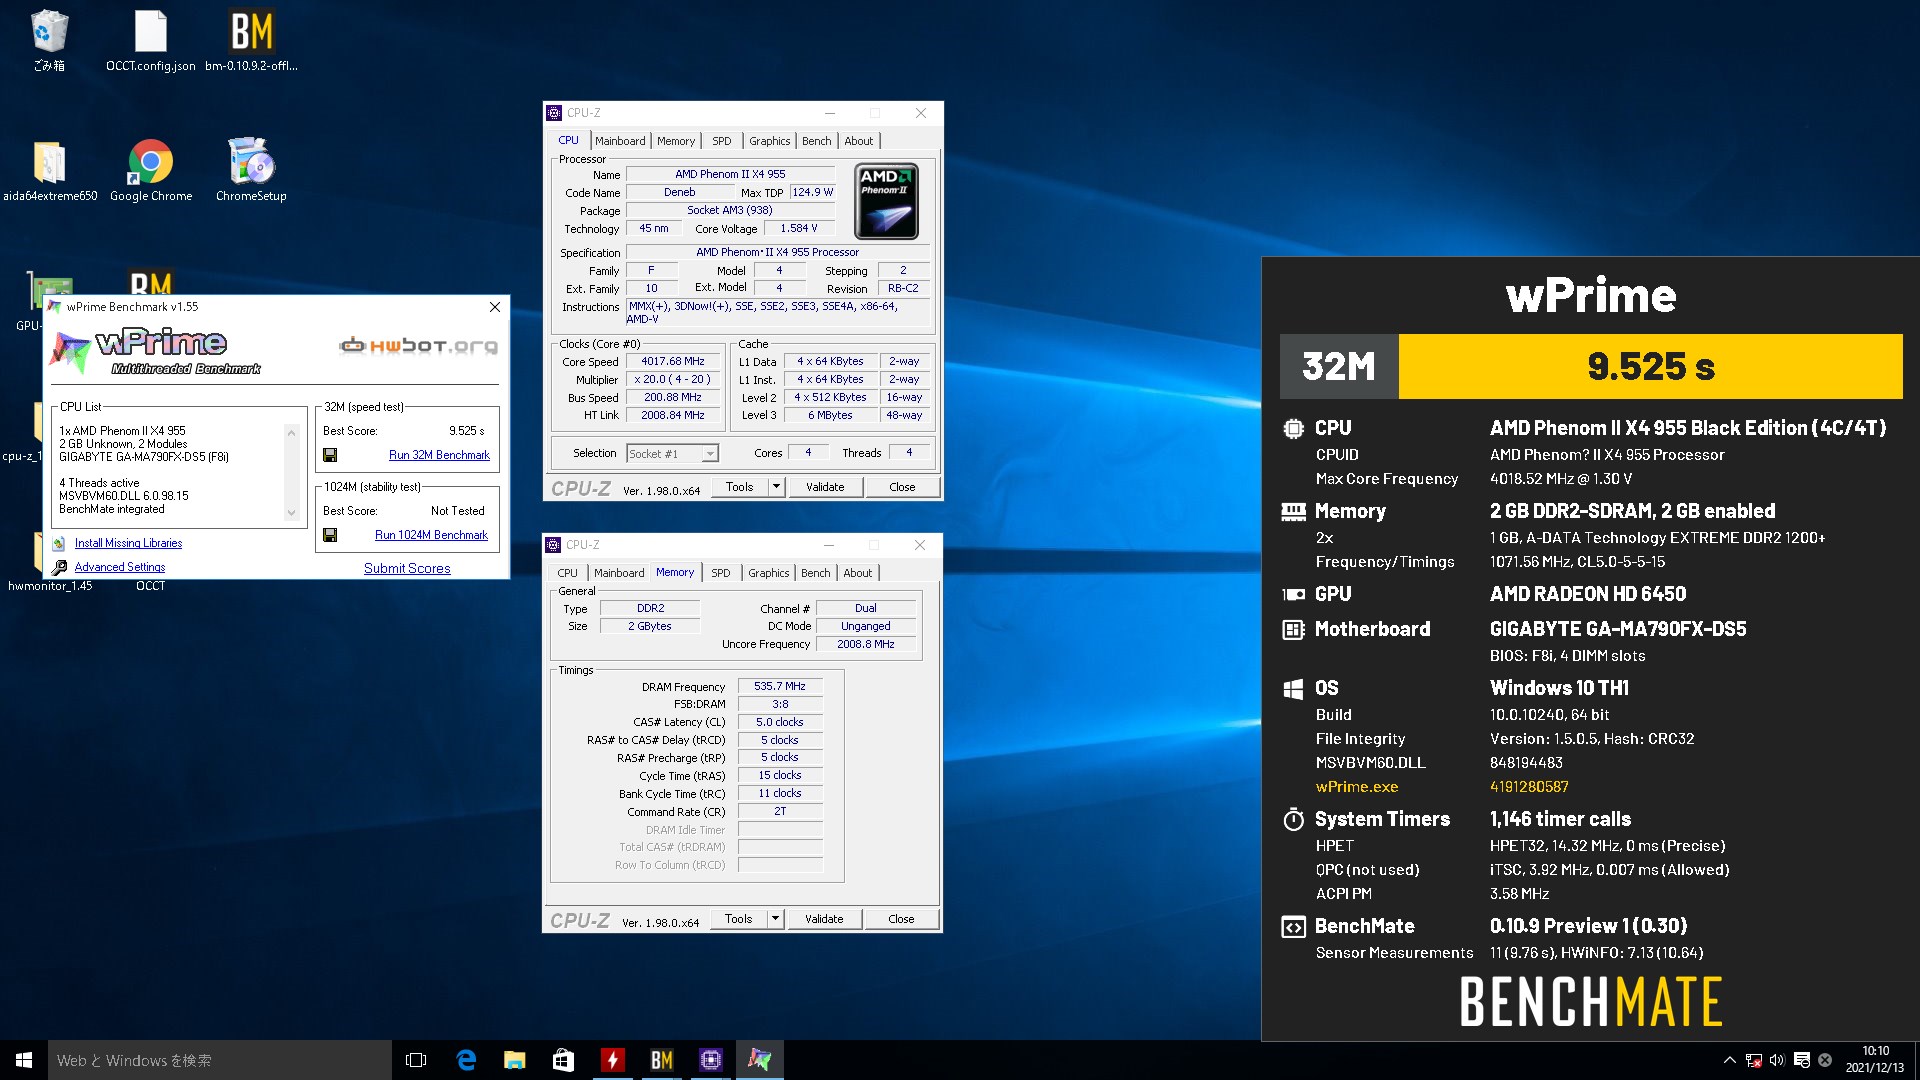Switch to the Memory tab in top CPU-Z
This screenshot has height=1080, width=1920.
point(676,141)
